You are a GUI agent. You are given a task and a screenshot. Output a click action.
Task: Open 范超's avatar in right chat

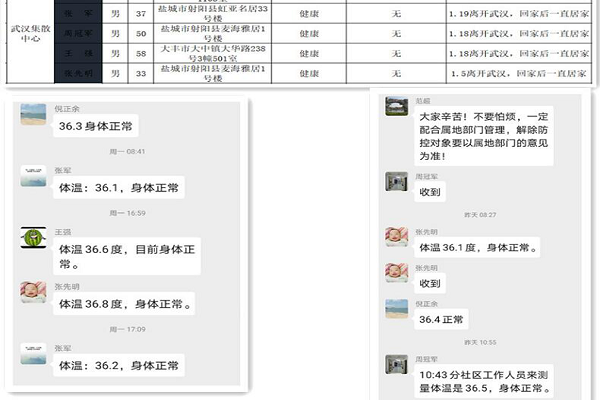click(x=396, y=108)
